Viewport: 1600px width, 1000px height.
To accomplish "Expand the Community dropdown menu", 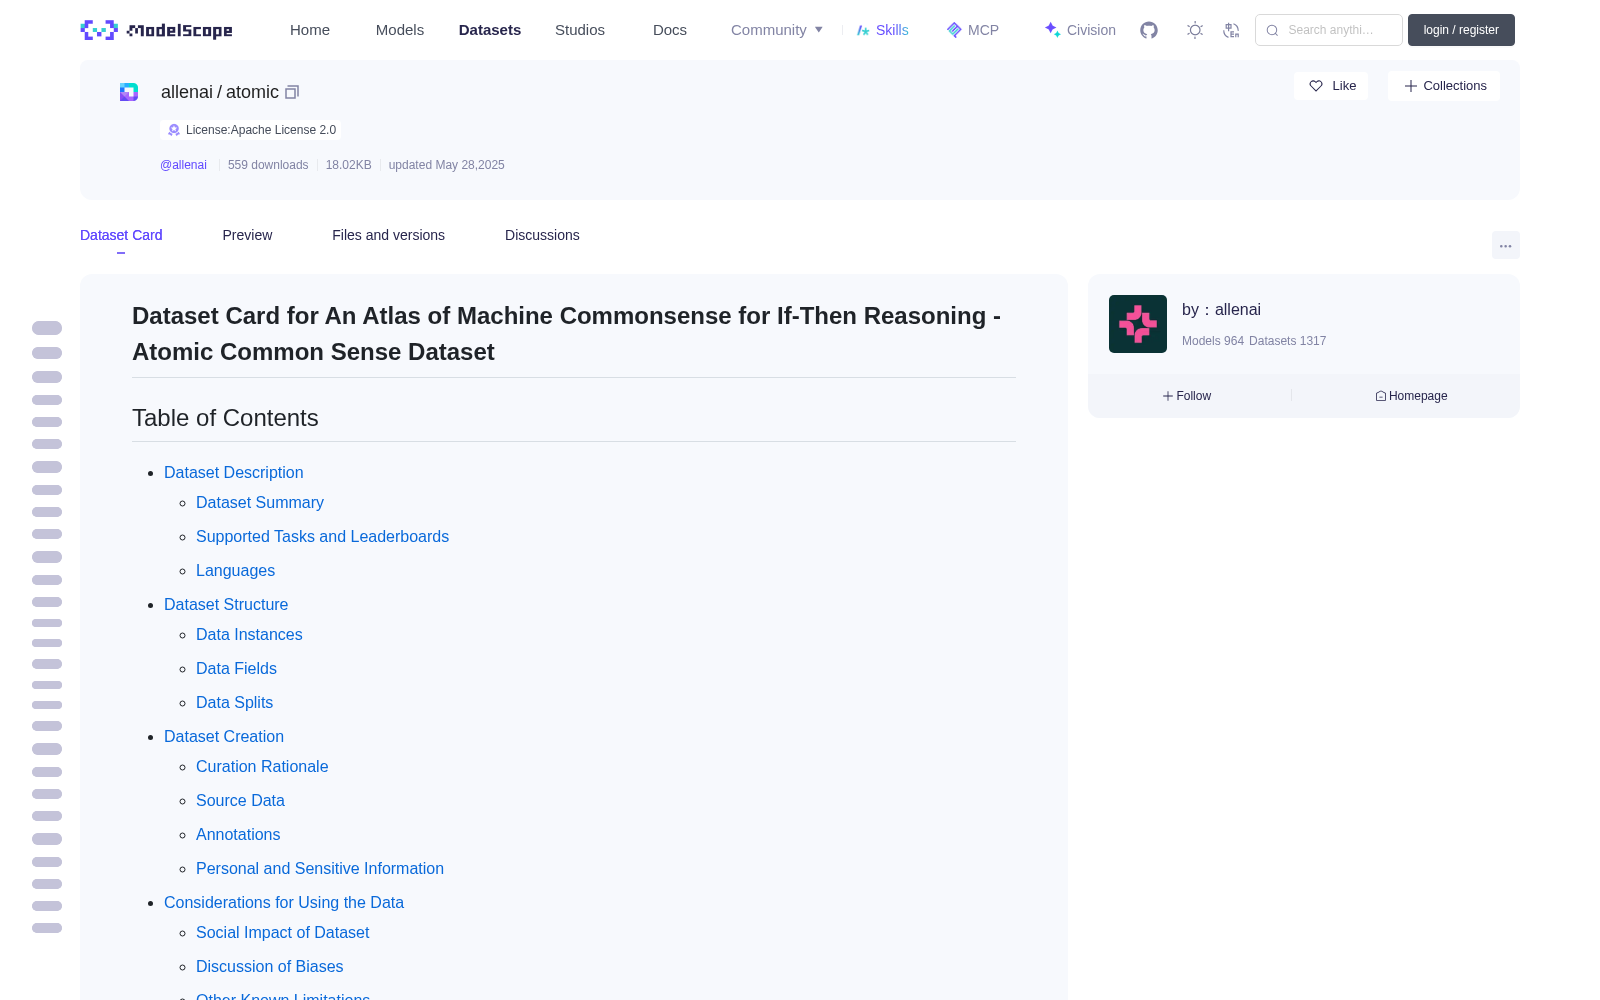I will click(777, 30).
